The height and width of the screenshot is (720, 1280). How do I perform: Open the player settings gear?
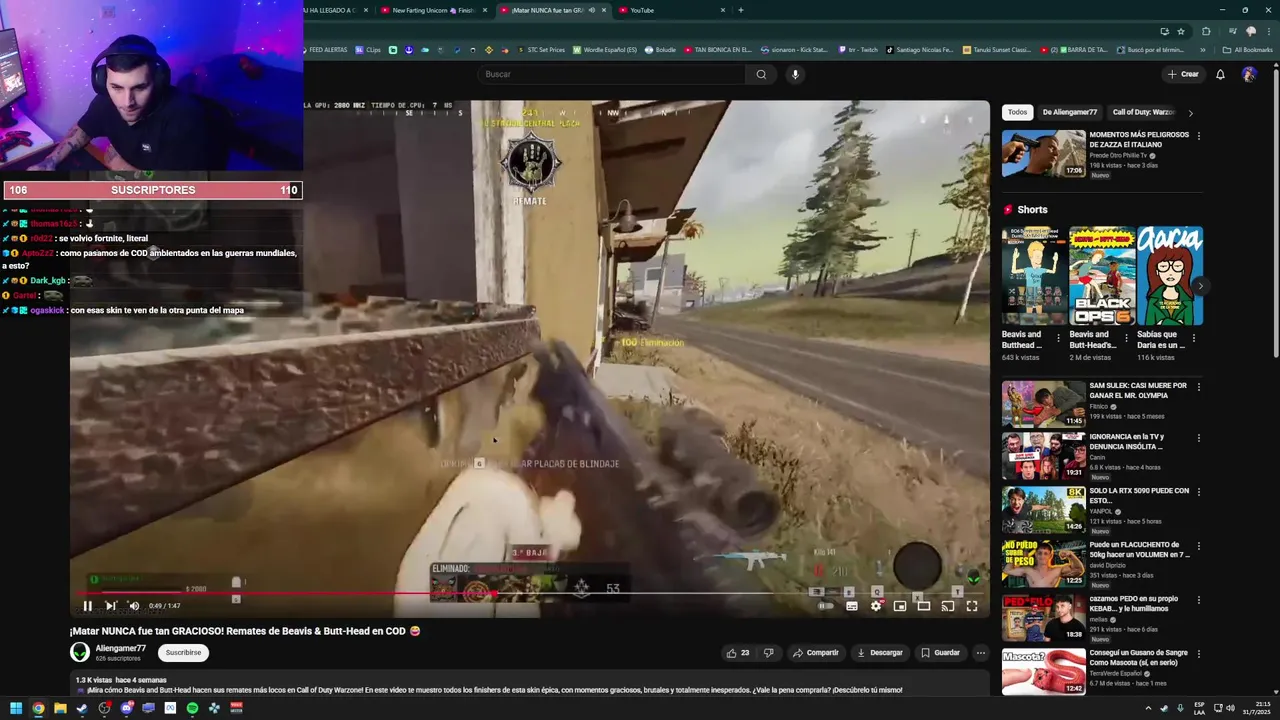[876, 606]
